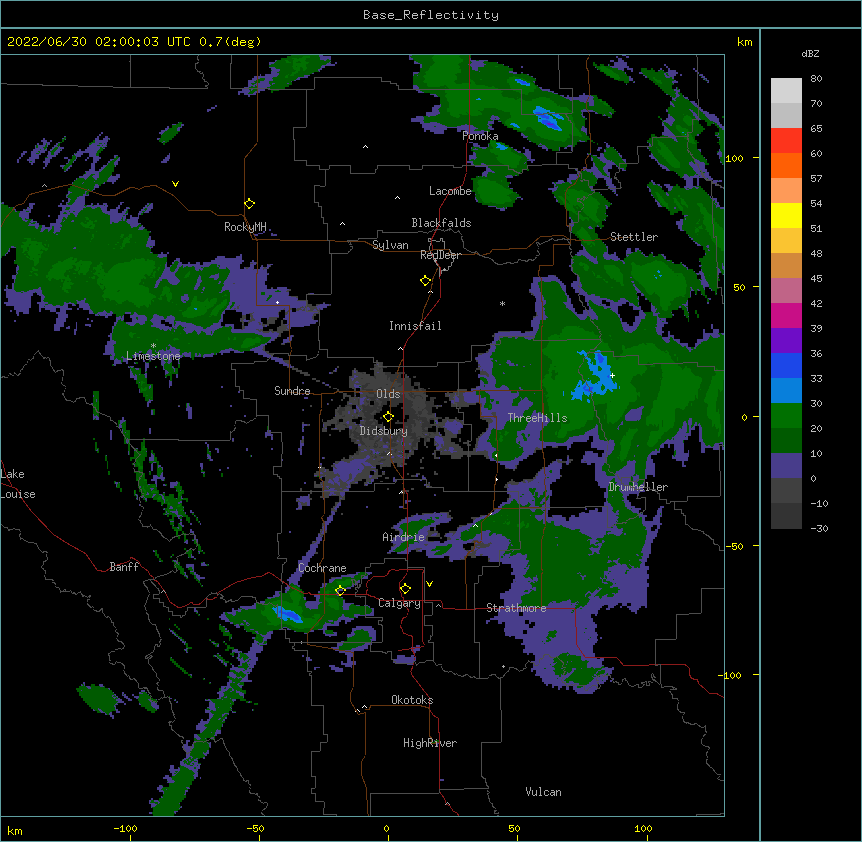The height and width of the screenshot is (842, 862).
Task: Pick the bright green 30 dBZ legend swatch
Action: [786, 416]
